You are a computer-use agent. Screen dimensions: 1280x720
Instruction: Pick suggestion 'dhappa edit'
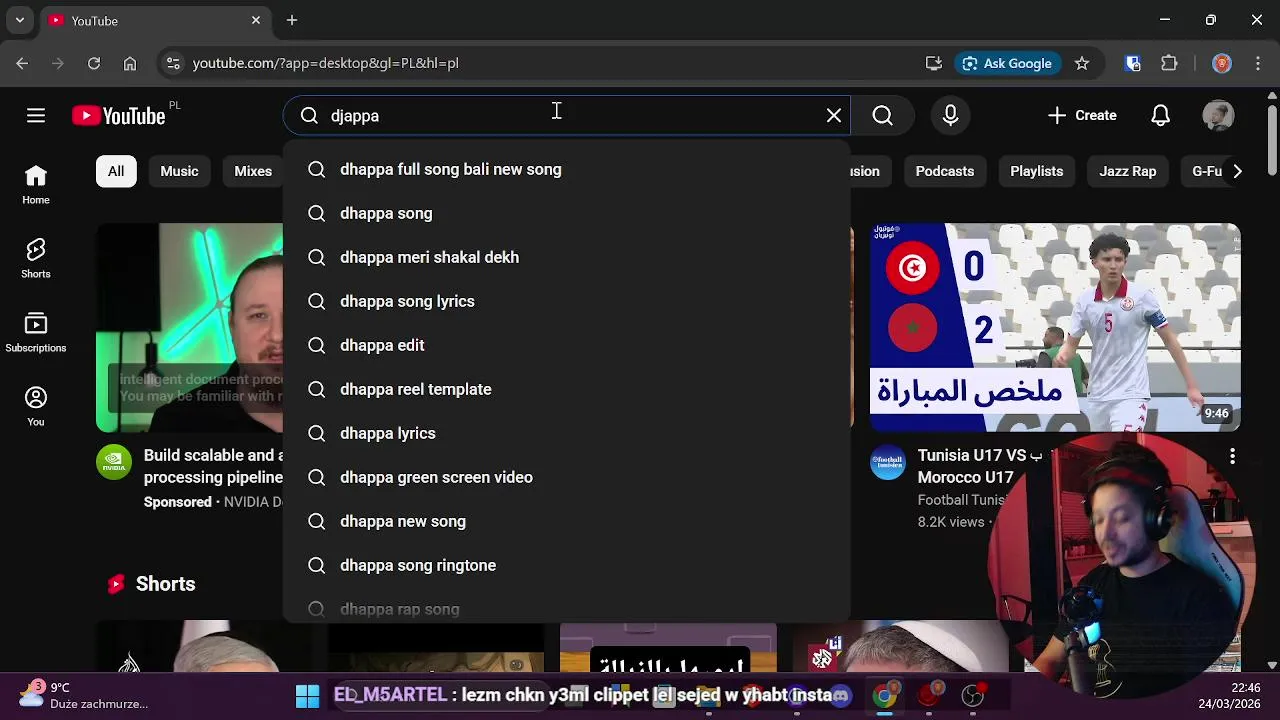(566, 345)
